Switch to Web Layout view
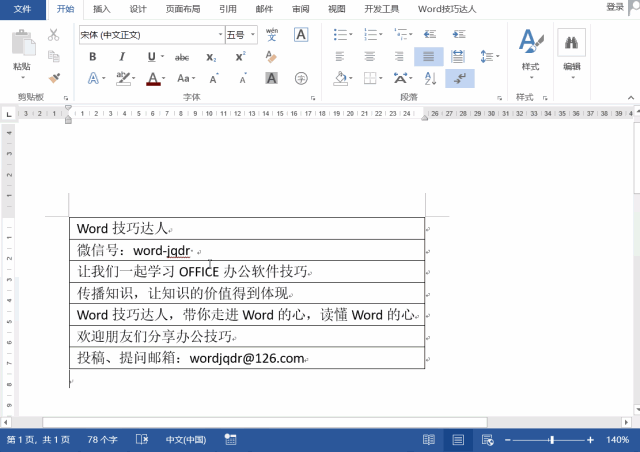This screenshot has width=640, height=452. point(487,440)
